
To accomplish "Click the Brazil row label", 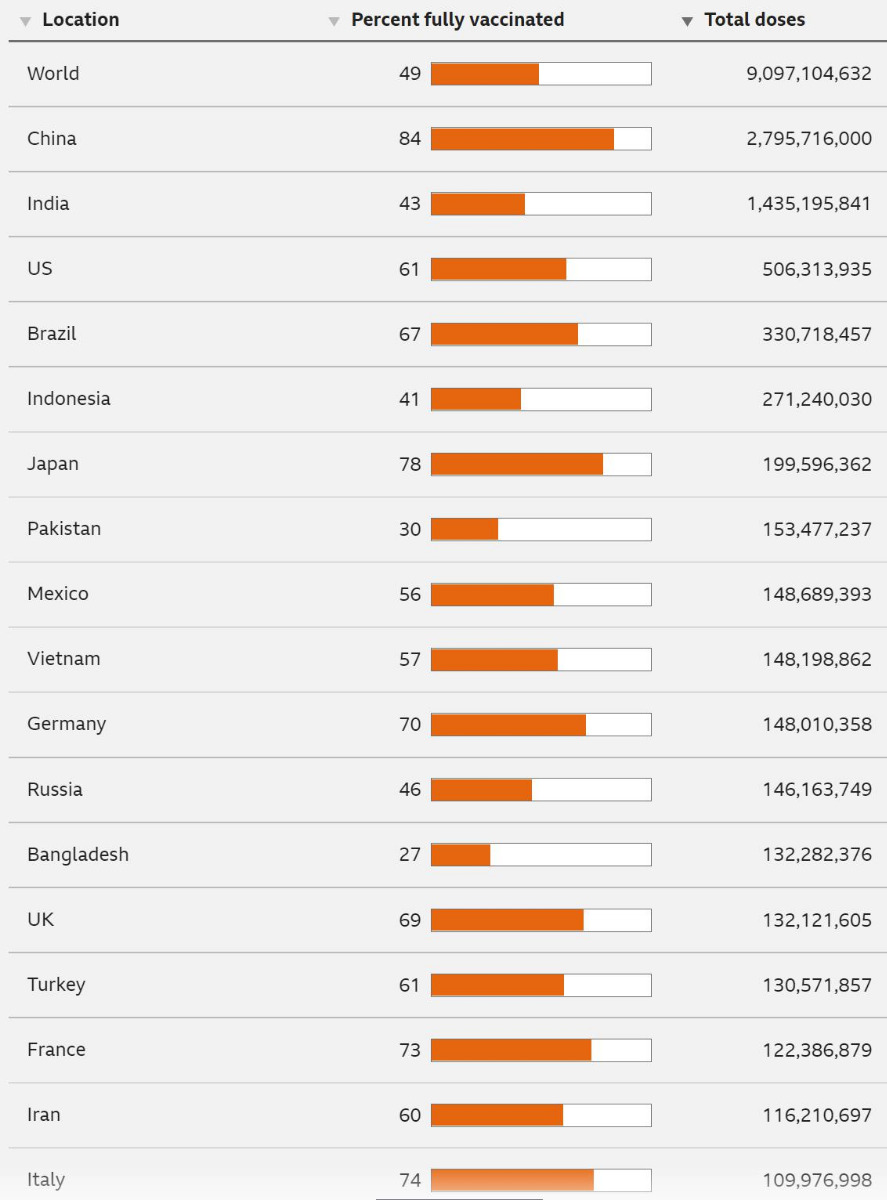I will pyautogui.click(x=52, y=334).
